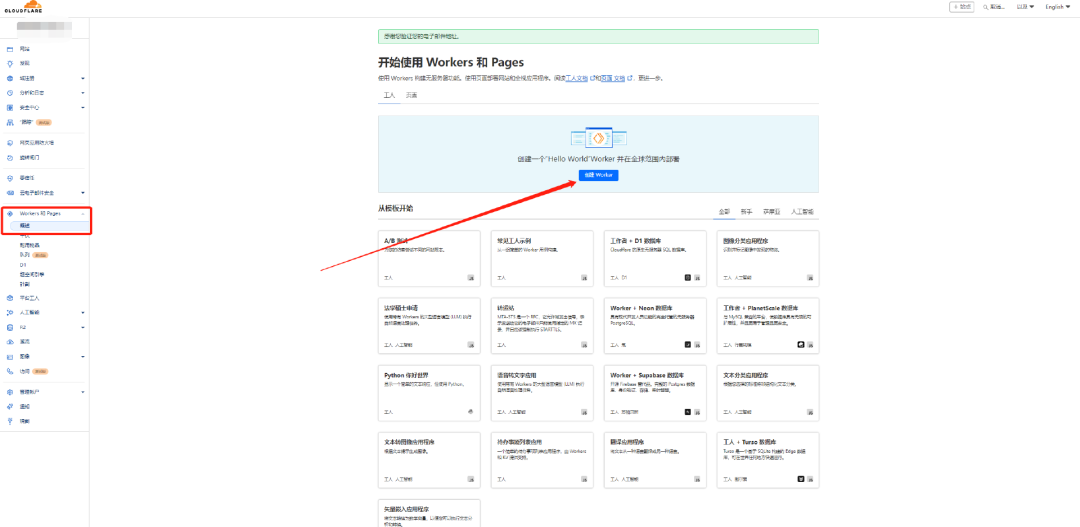This screenshot has width=1080, height=527.
Task: Click the PlanetScale icon on its template card
Action: [x=800, y=344]
